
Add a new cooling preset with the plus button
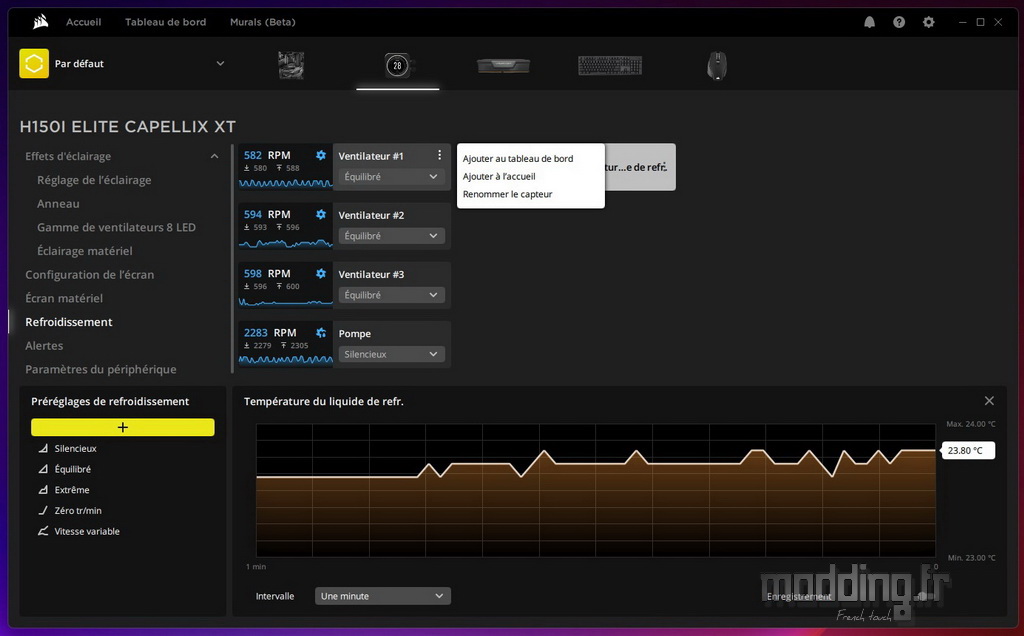pyautogui.click(x=123, y=427)
